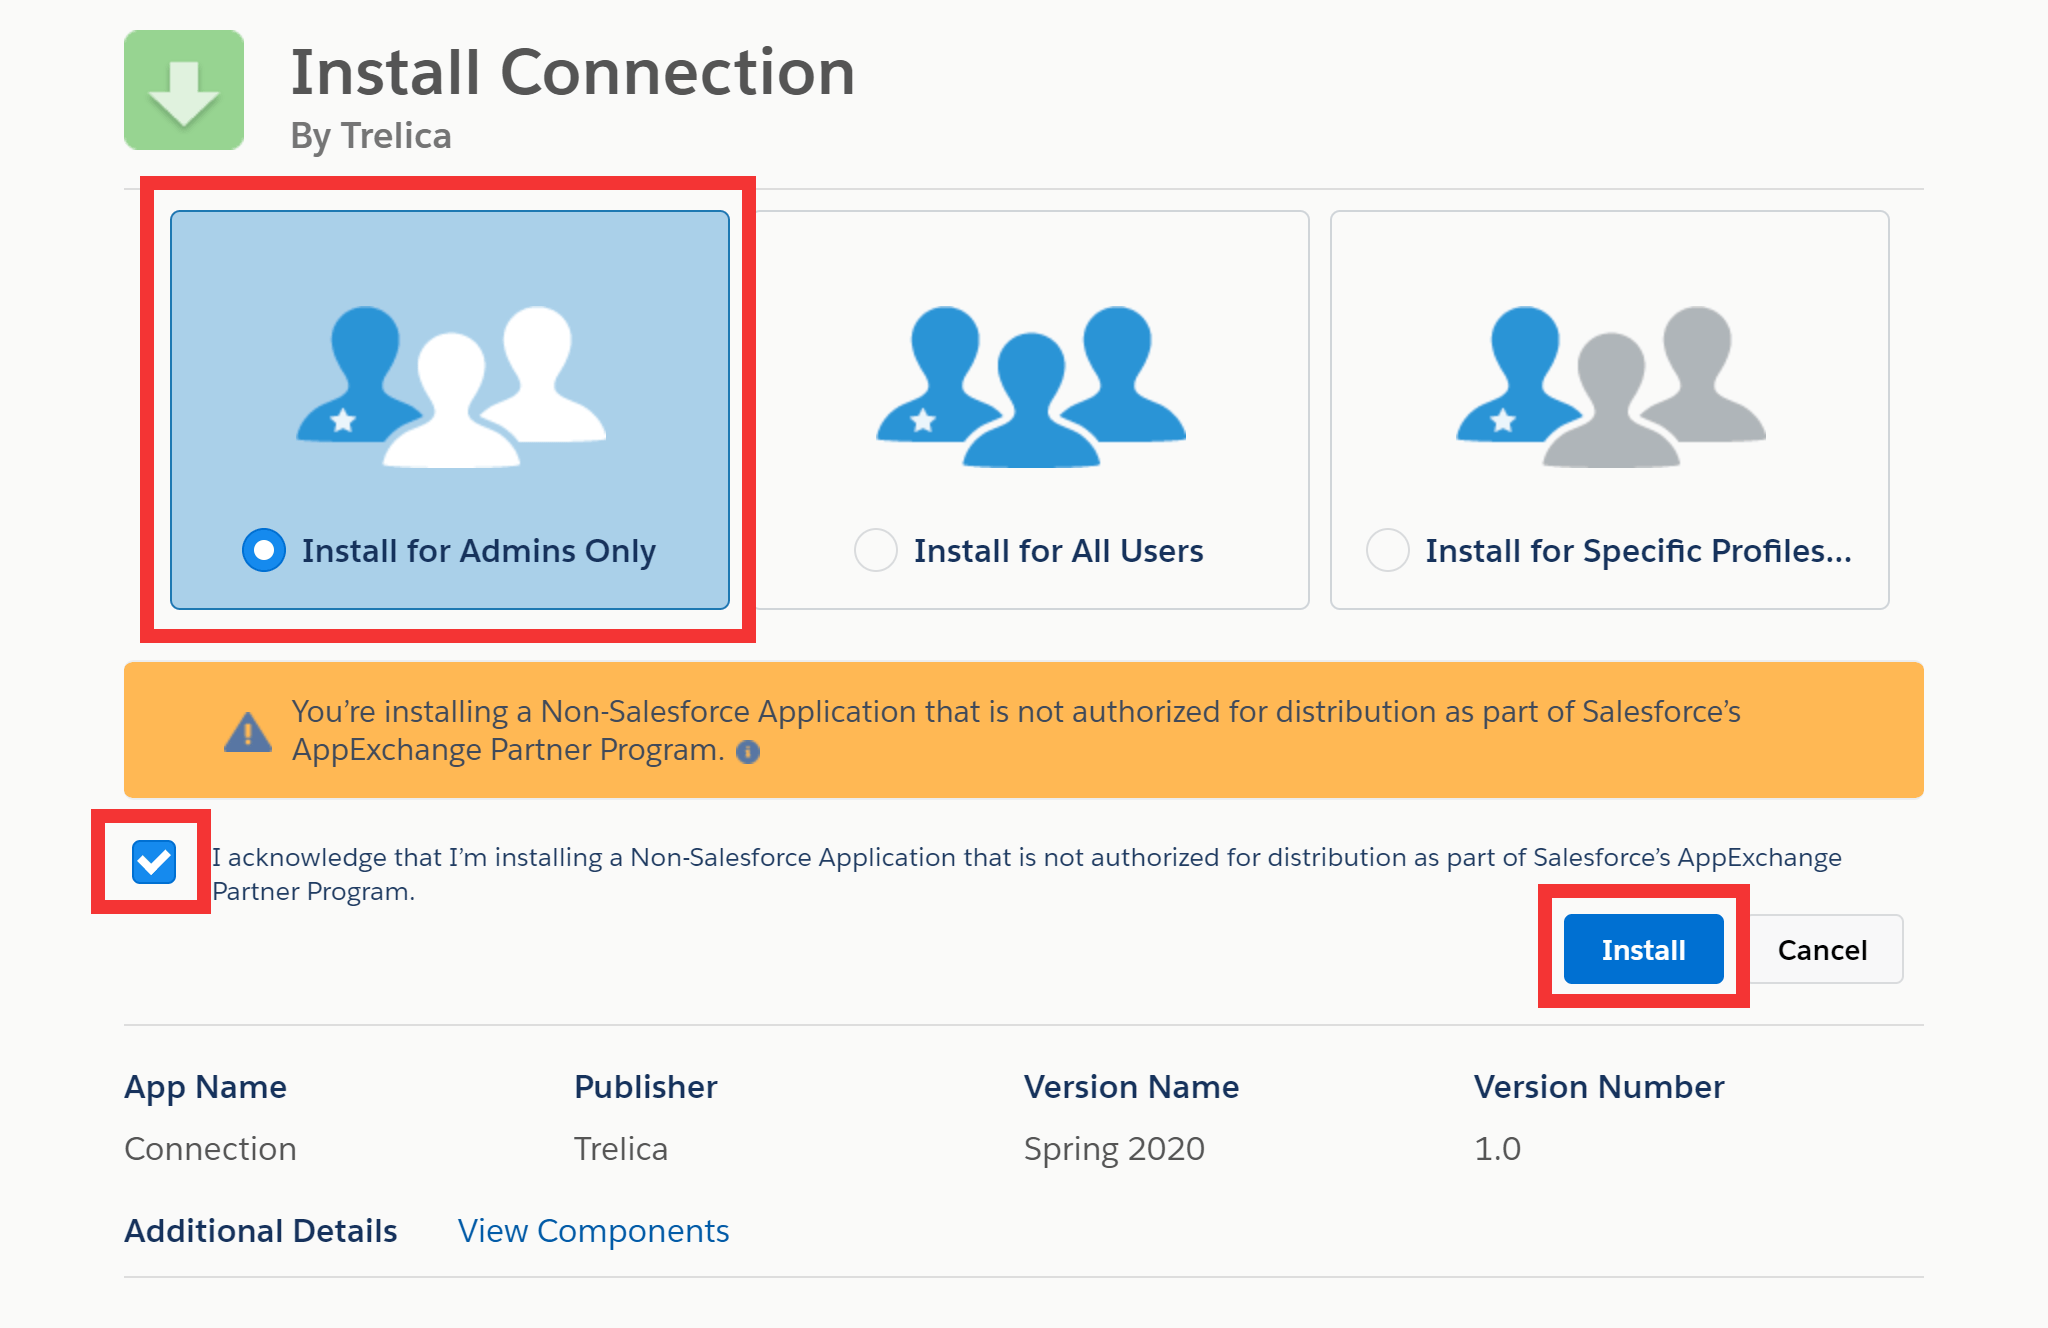
Task: Click the acknowledgment statement text
Action: (1026, 874)
